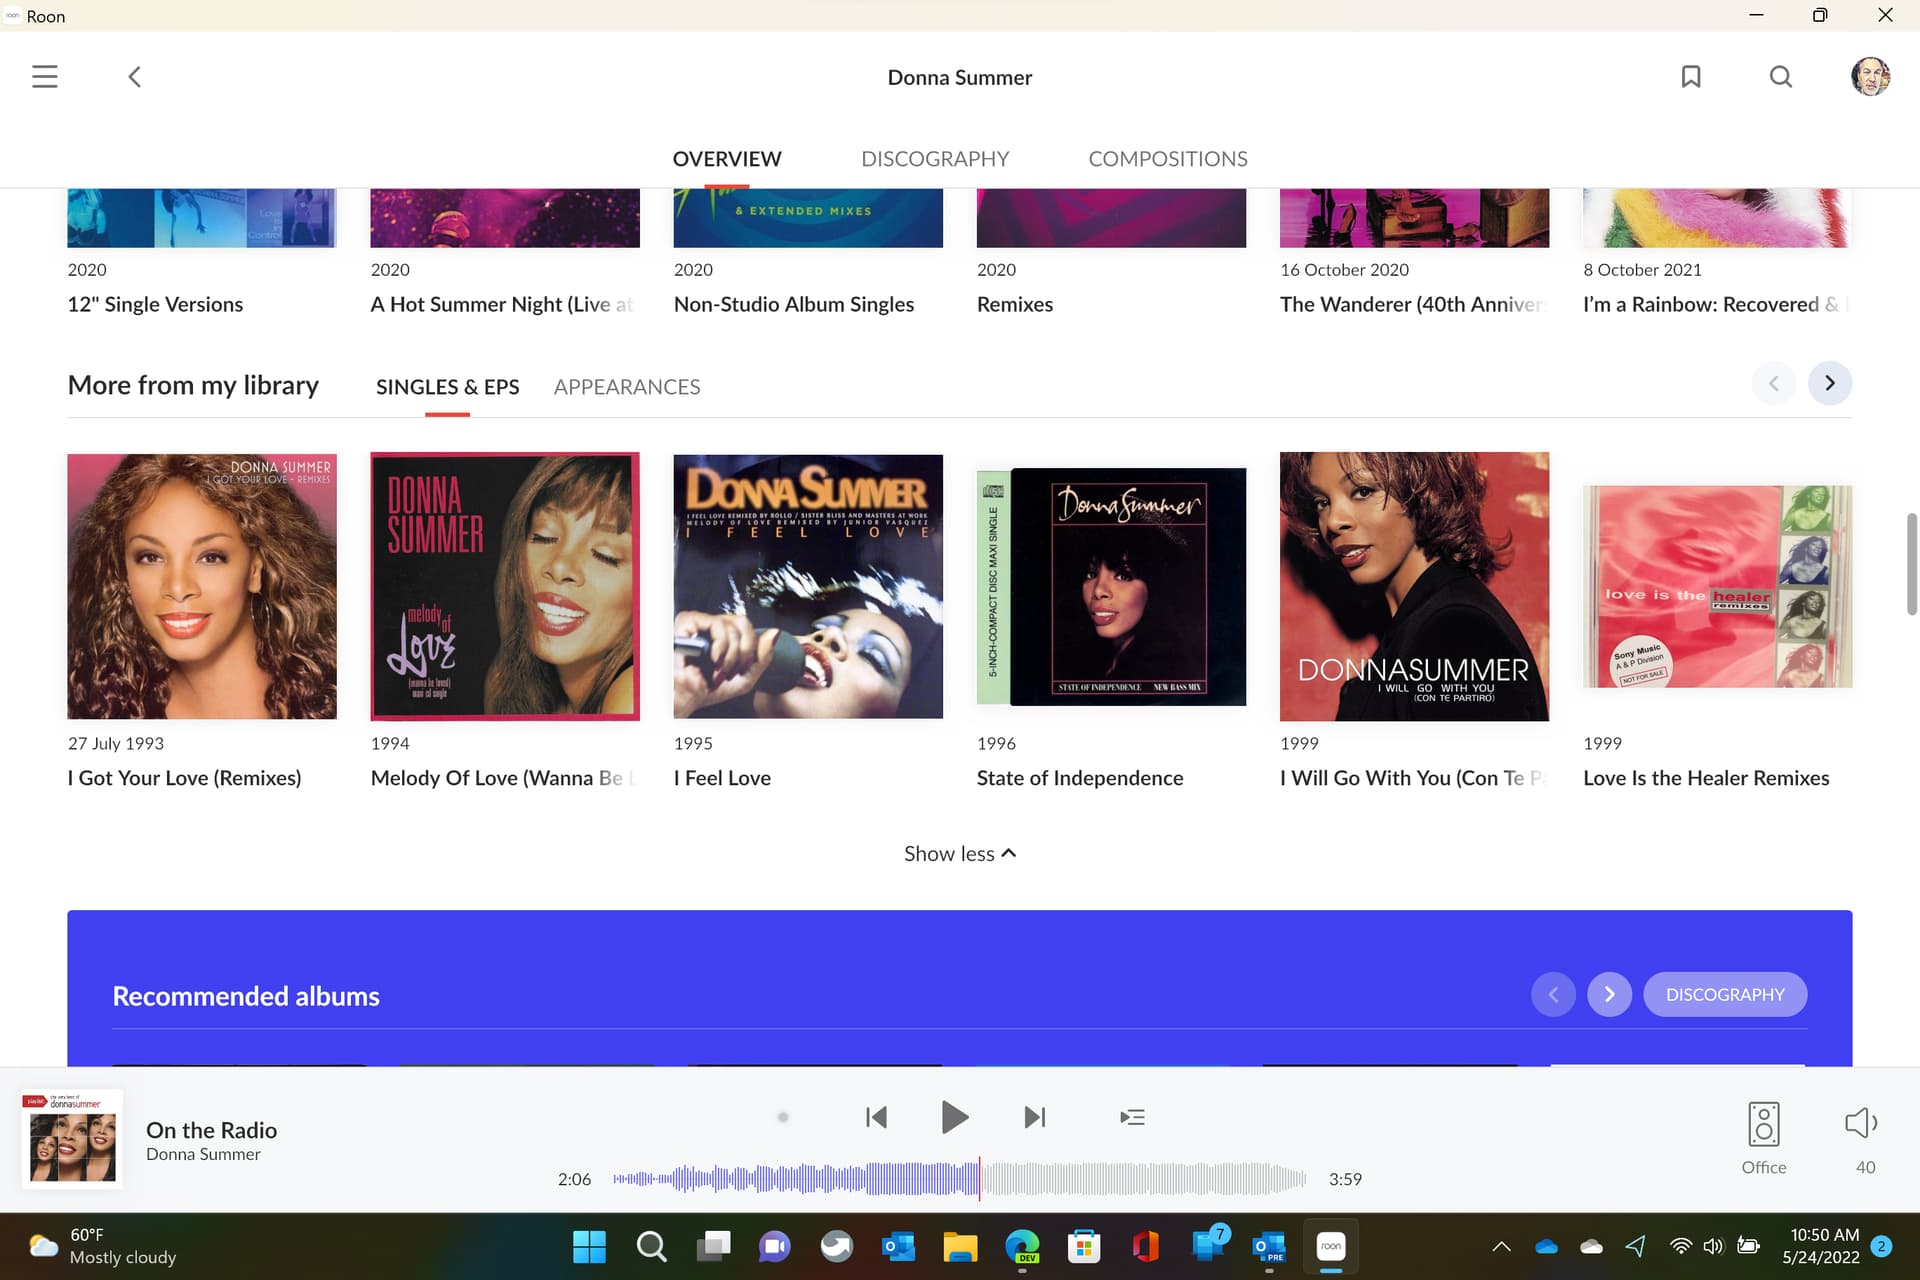This screenshot has width=1920, height=1280.
Task: Skip to the previous track
Action: click(x=876, y=1117)
